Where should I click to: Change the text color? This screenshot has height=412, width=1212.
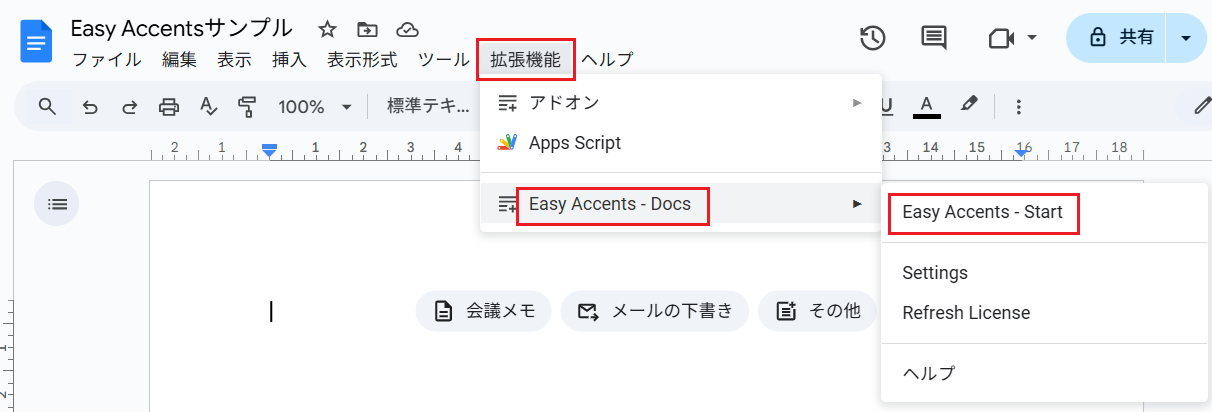(x=927, y=106)
